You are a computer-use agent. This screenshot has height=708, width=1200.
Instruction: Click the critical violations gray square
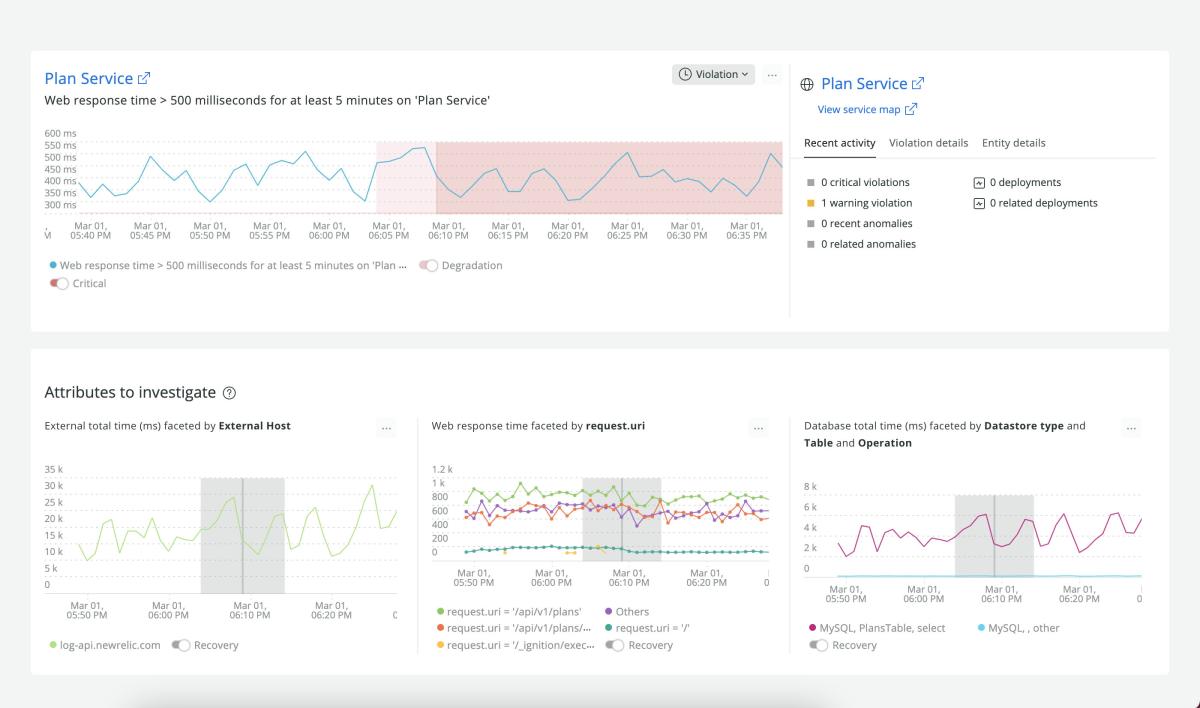pyautogui.click(x=811, y=183)
